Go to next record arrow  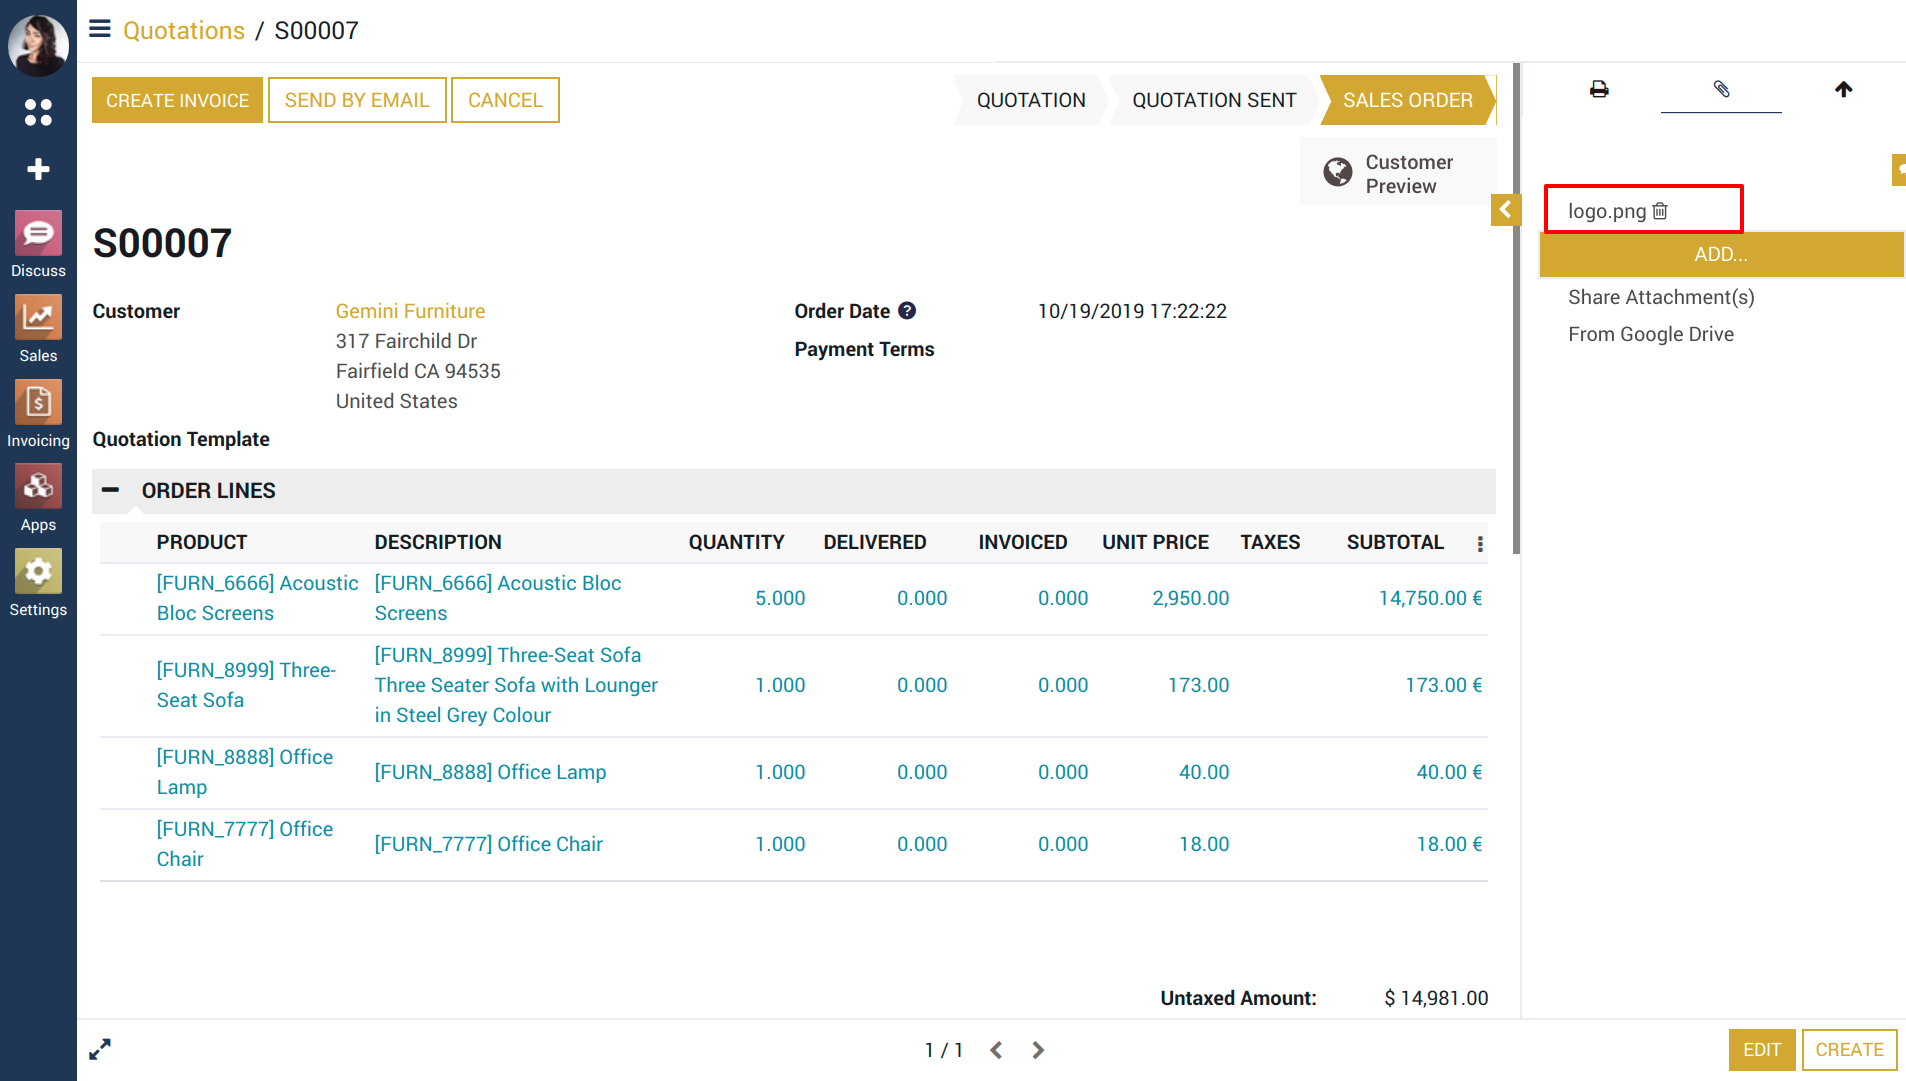1038,1050
